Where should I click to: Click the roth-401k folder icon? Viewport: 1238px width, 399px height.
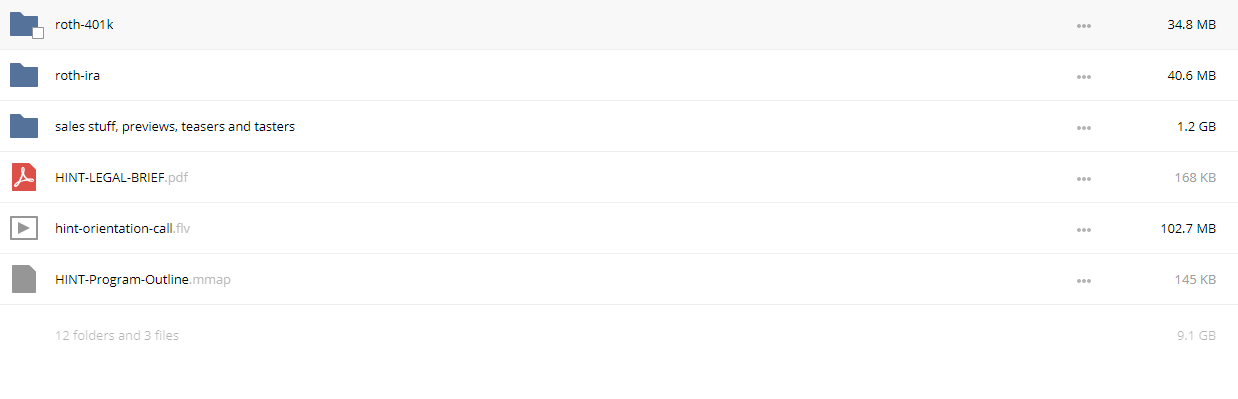point(24,24)
